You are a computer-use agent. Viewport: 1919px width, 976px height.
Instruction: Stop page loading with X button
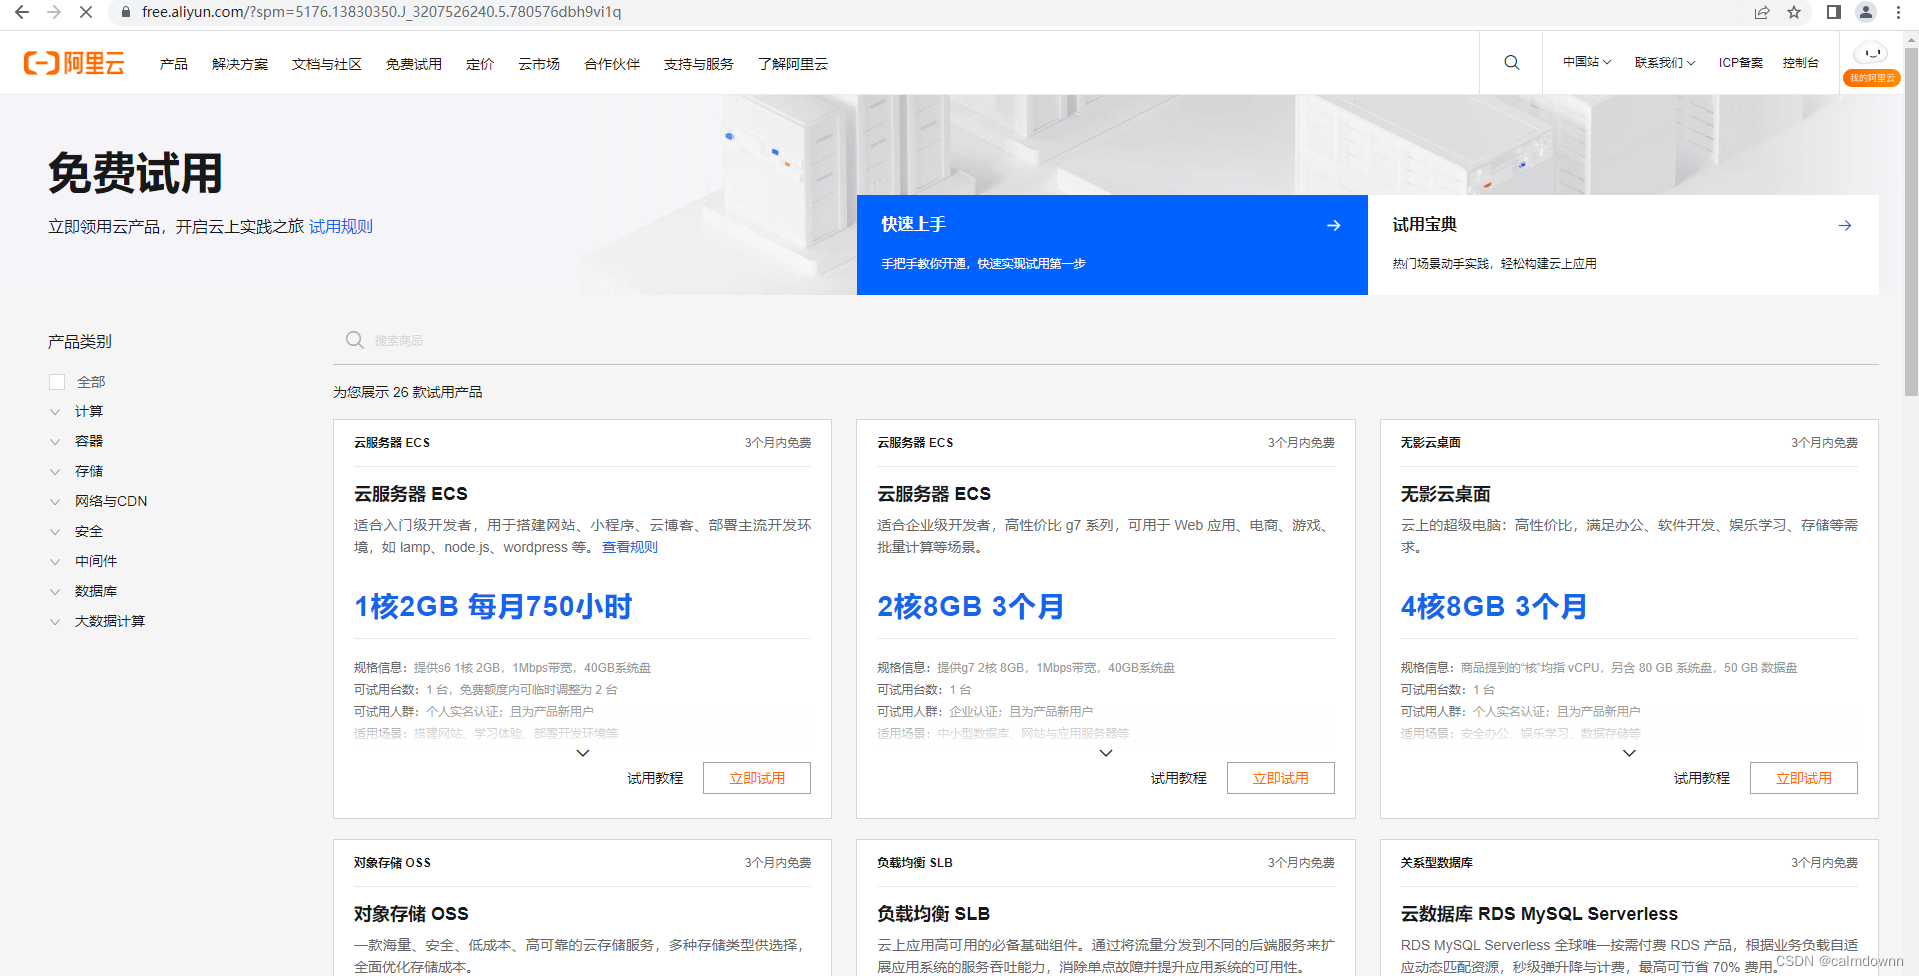pyautogui.click(x=86, y=12)
